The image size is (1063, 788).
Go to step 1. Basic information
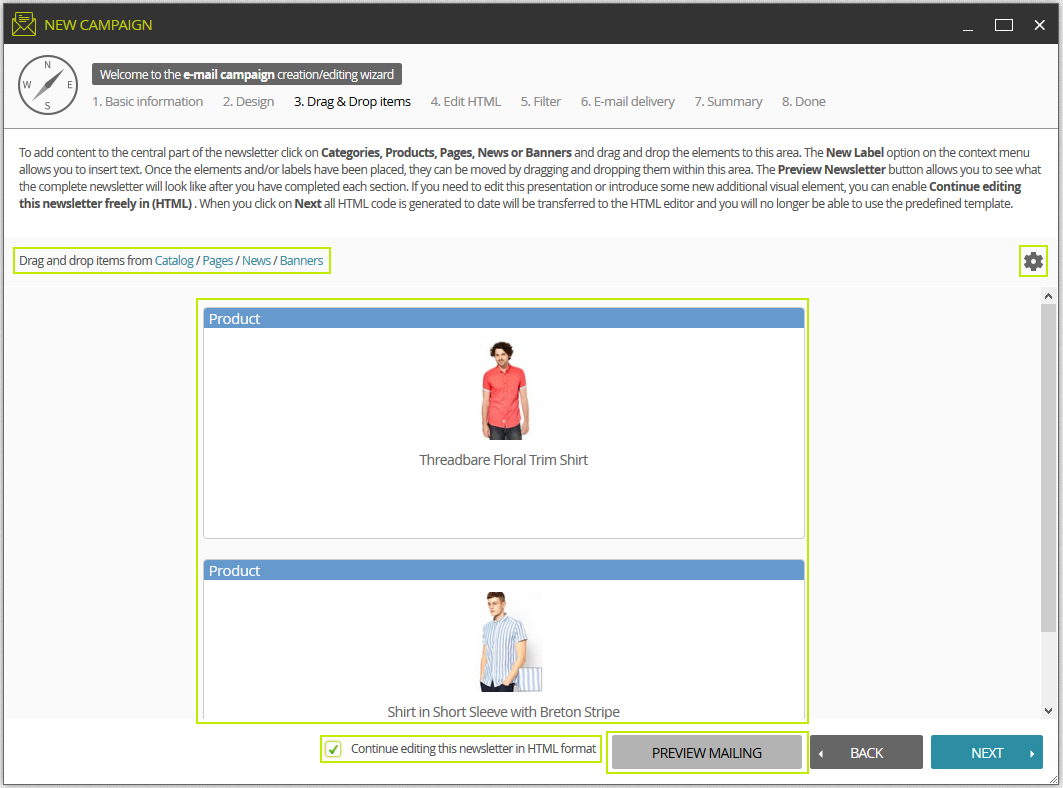(x=148, y=102)
